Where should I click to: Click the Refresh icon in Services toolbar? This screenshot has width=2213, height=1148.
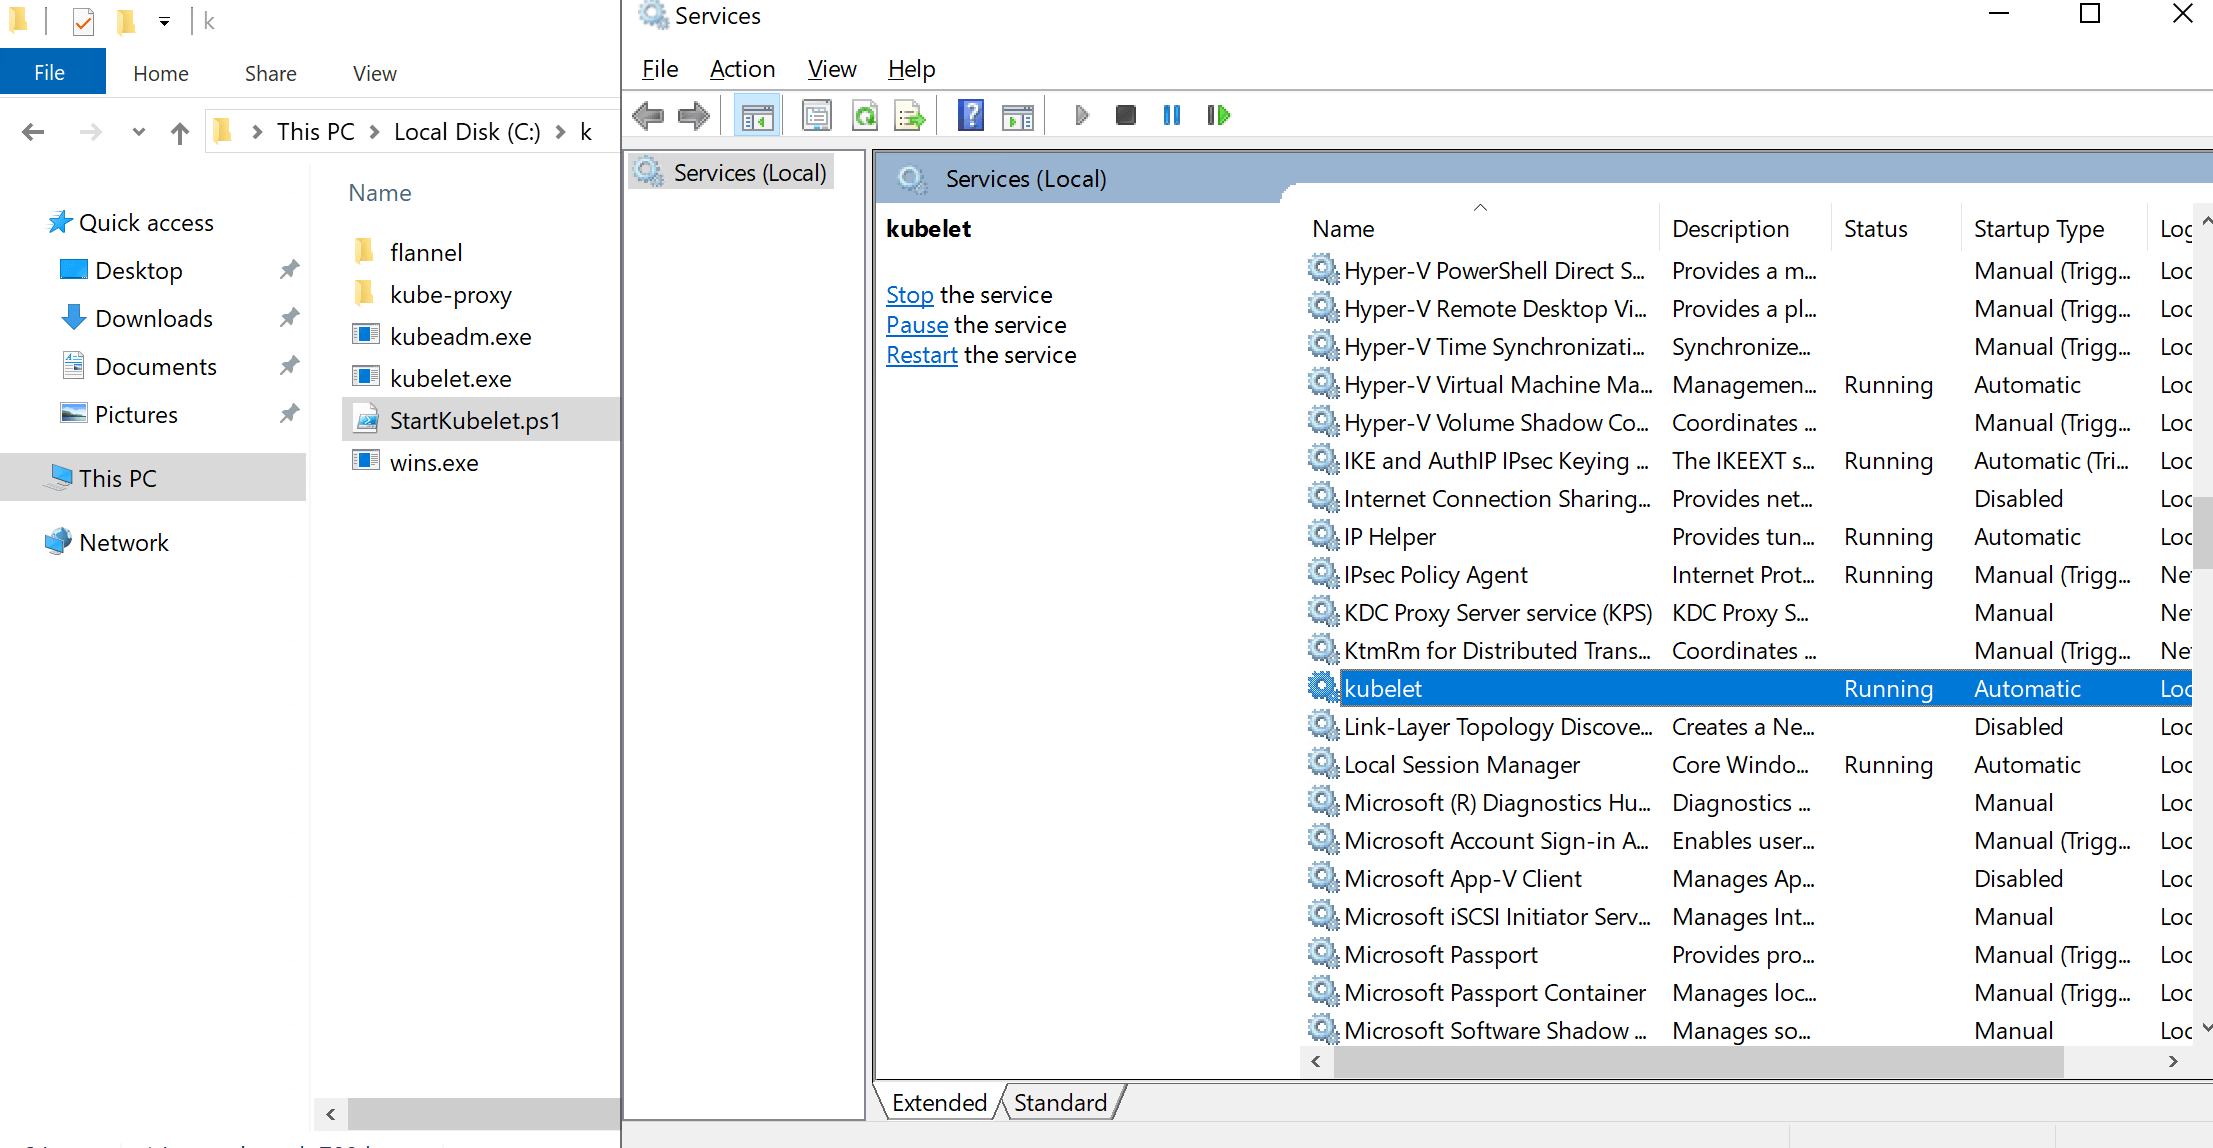(x=865, y=116)
